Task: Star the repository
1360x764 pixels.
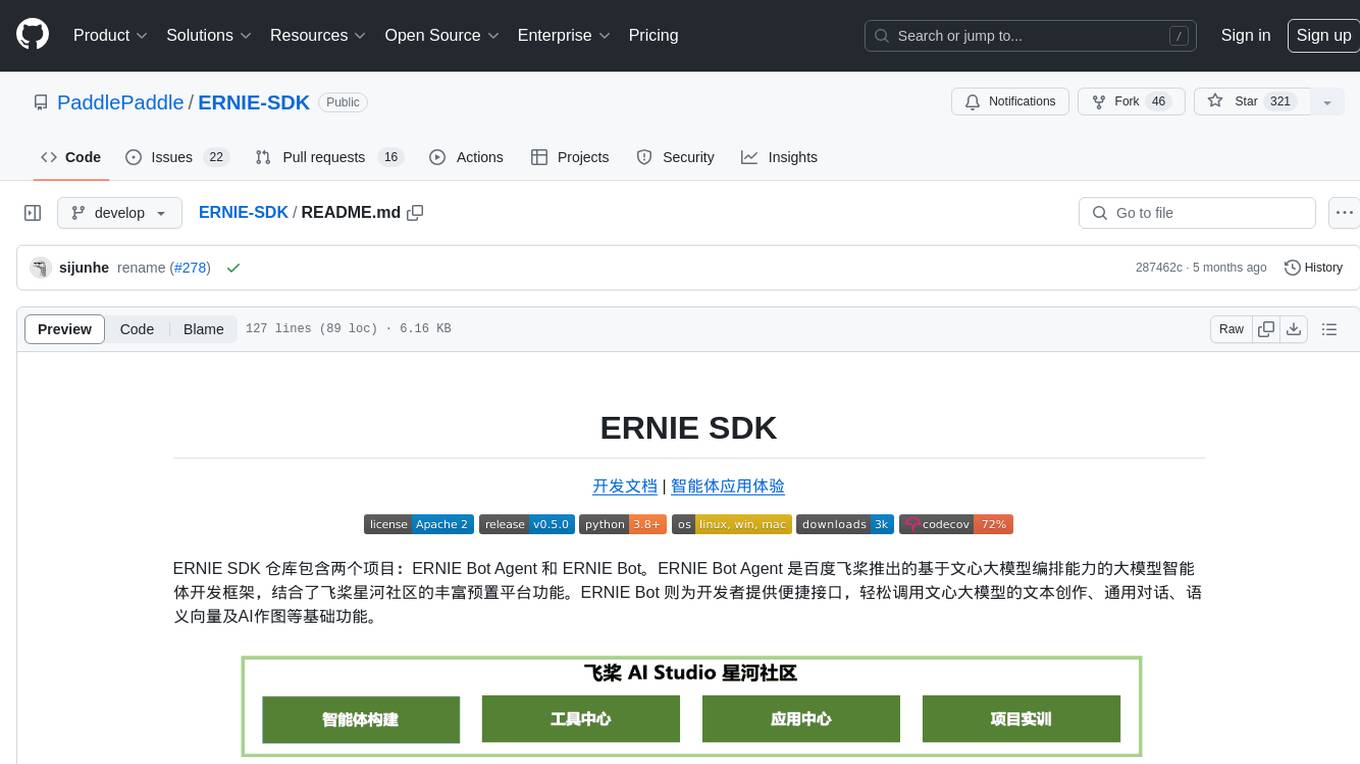Action: pos(1252,102)
